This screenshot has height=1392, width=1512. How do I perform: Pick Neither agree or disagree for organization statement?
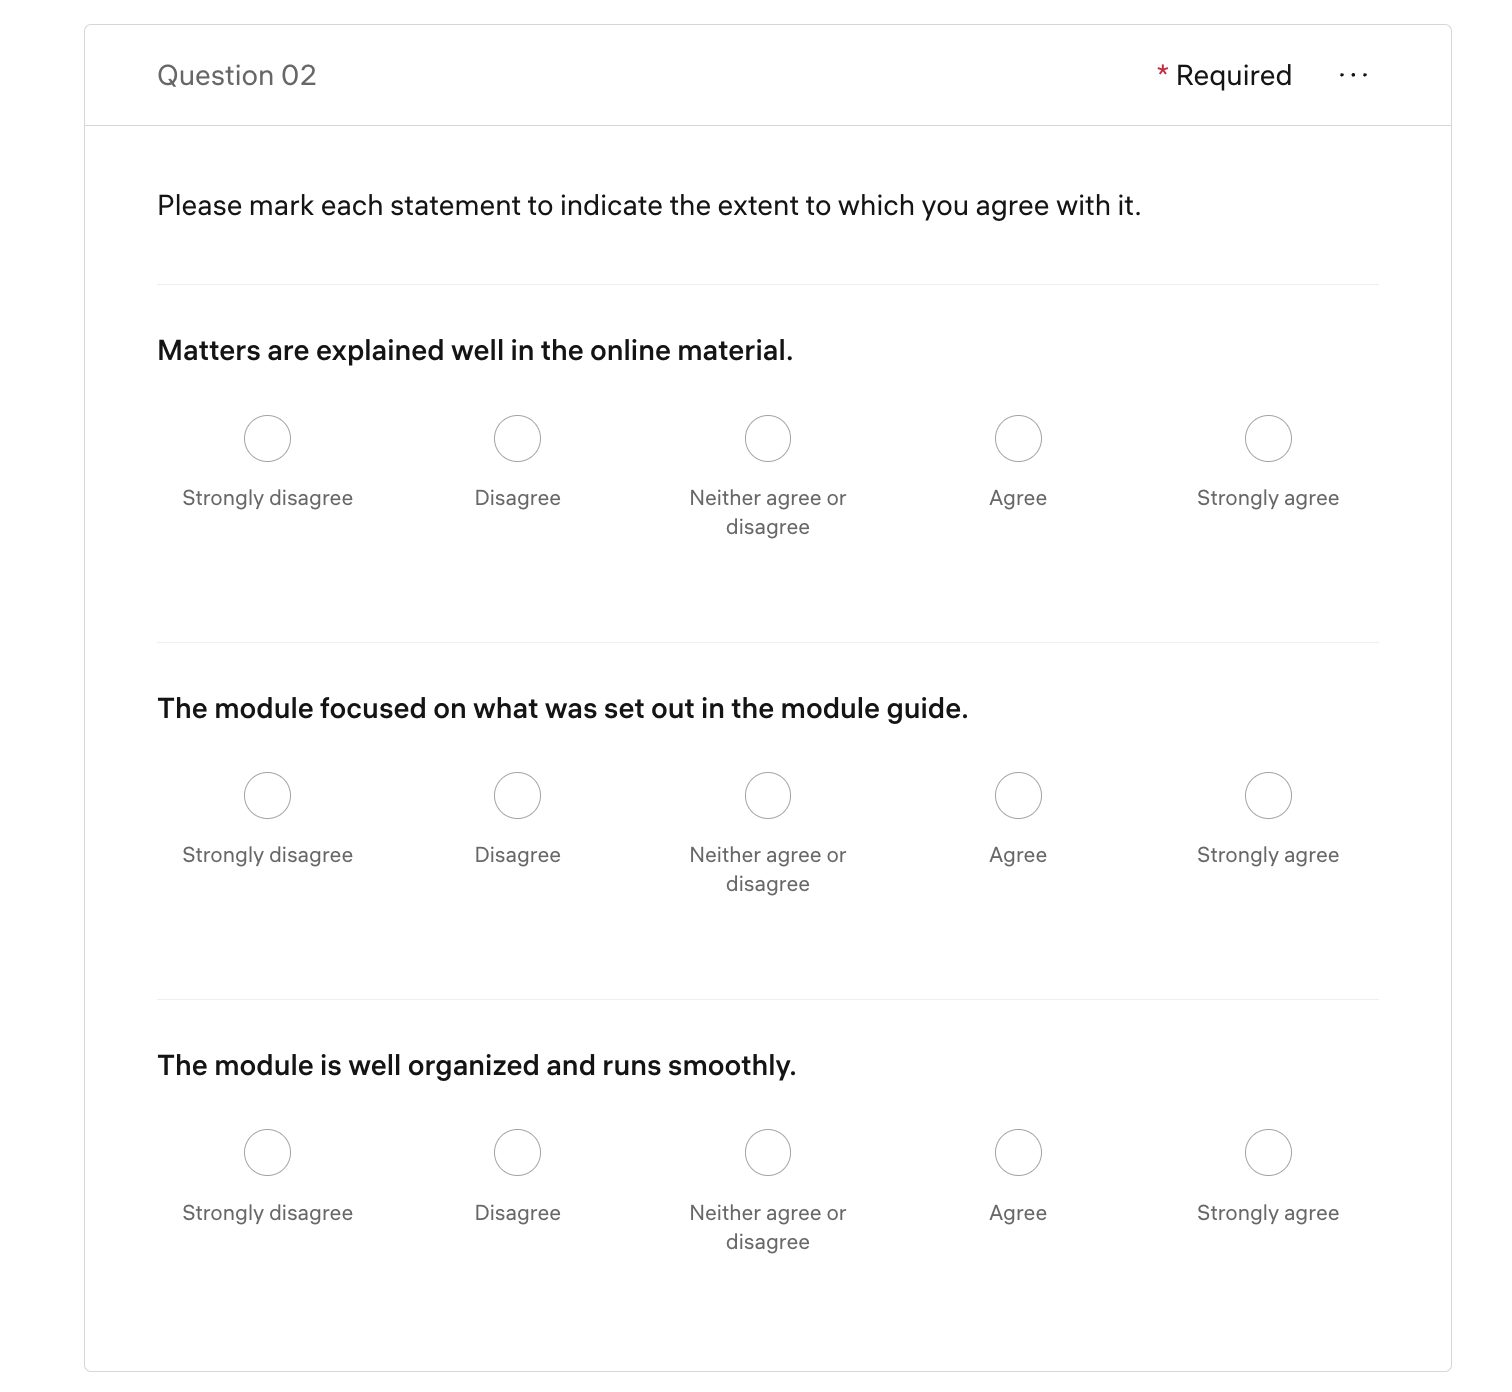[768, 1153]
